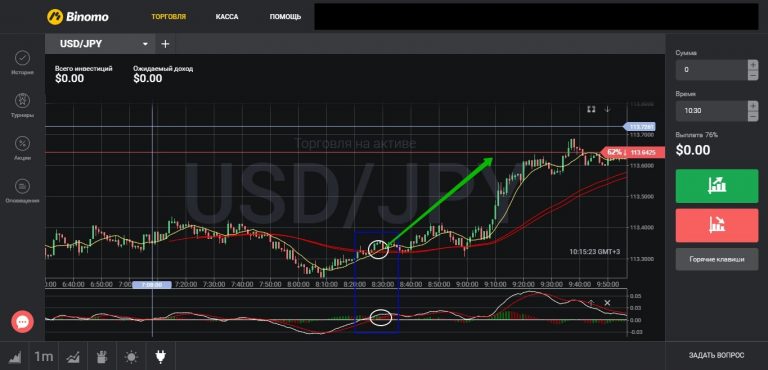The image size is (768, 370).
Task: Open the indicators line chart icon
Action: pos(73,357)
